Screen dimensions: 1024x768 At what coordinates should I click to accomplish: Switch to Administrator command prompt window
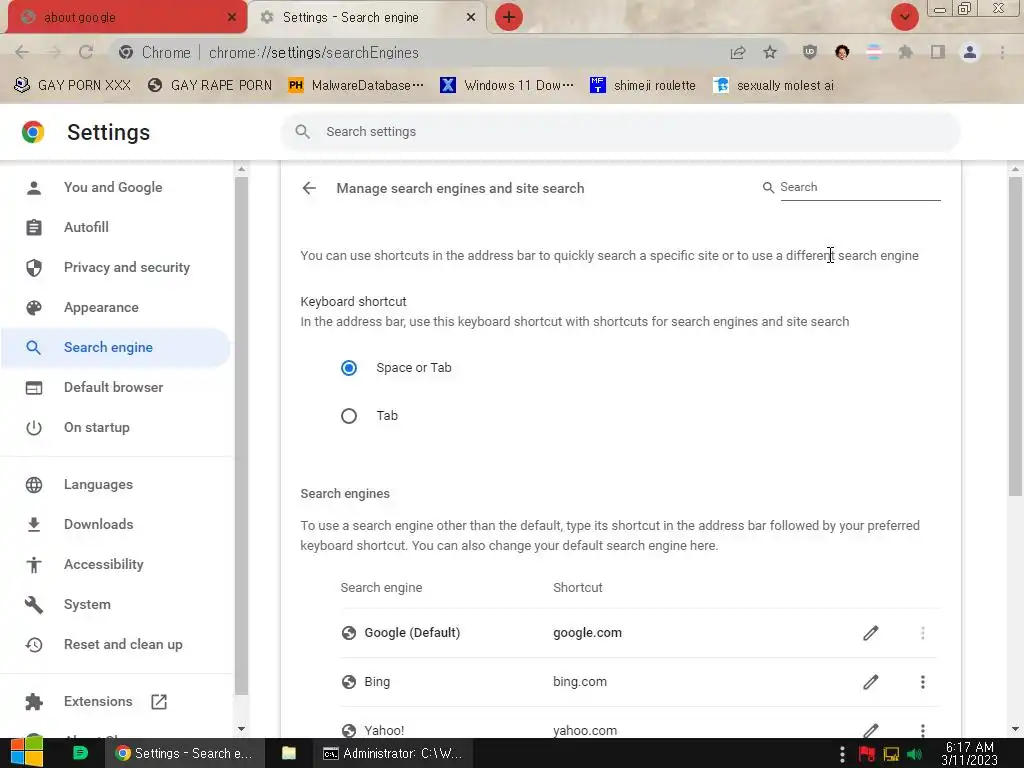393,753
